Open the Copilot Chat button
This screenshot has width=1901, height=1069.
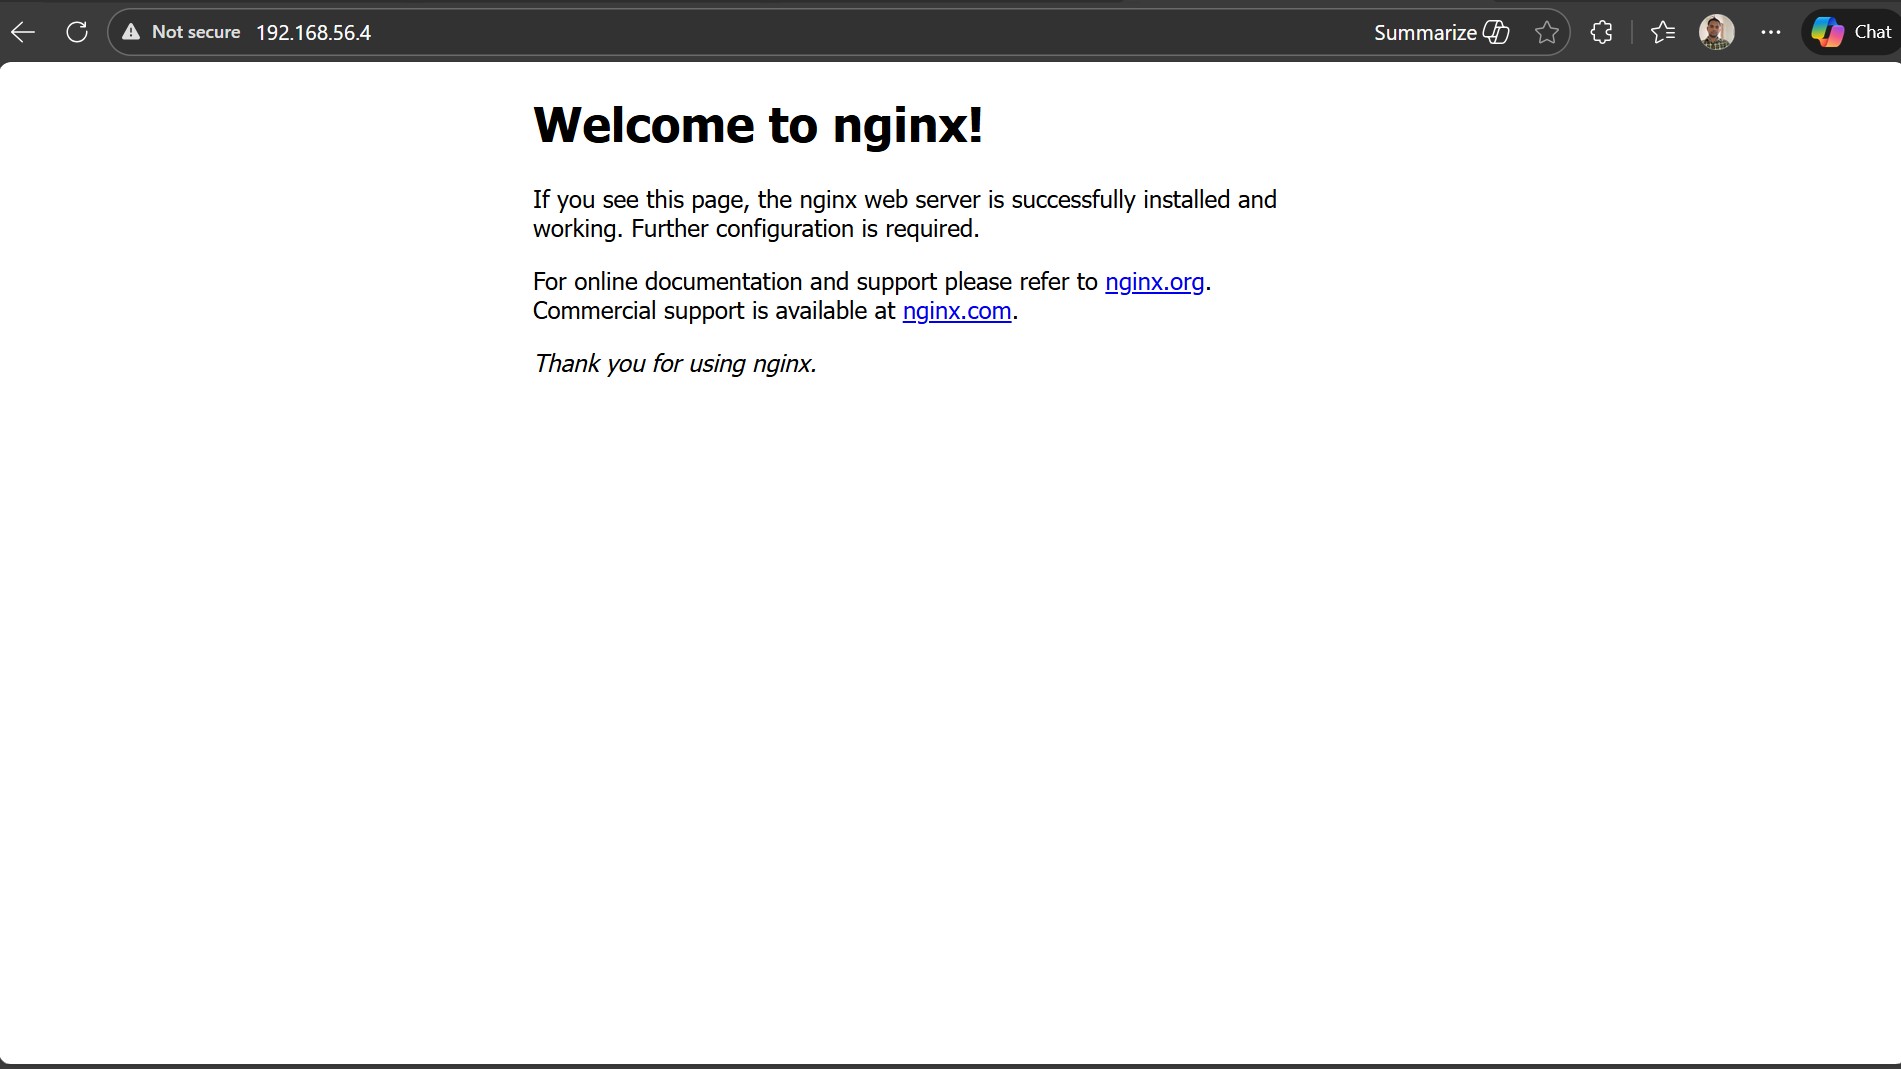click(1852, 32)
